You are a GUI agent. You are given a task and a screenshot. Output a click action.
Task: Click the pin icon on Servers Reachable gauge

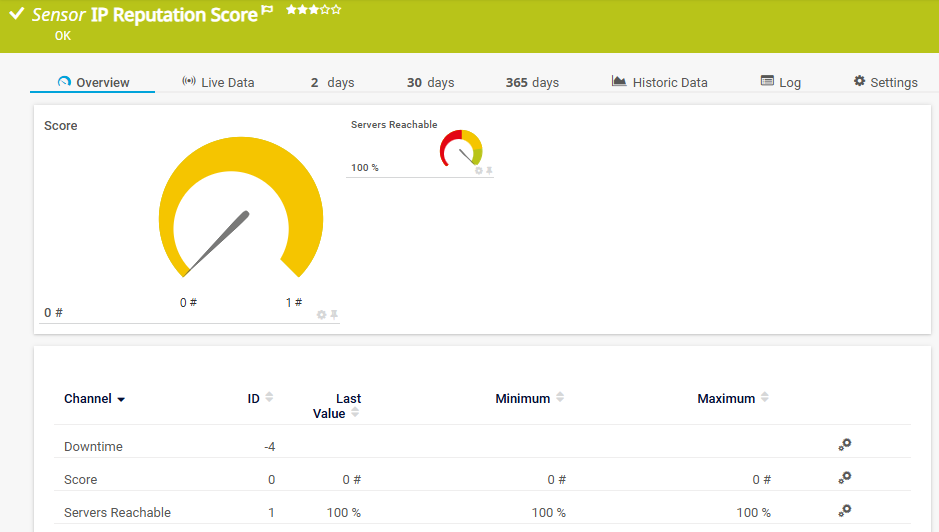[489, 171]
